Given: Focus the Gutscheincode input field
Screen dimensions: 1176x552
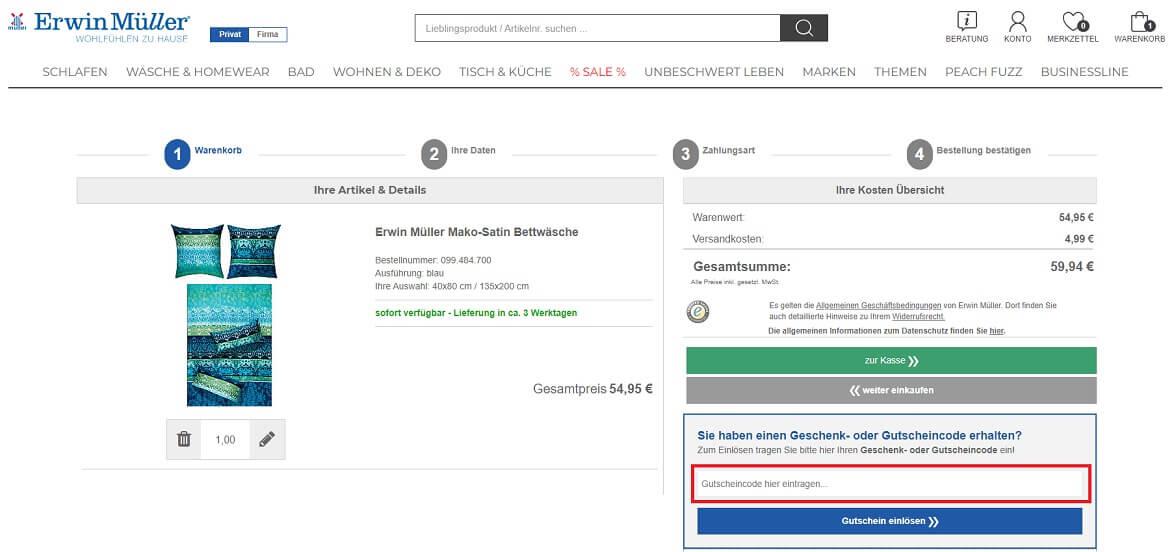Looking at the screenshot, I should click(x=890, y=484).
